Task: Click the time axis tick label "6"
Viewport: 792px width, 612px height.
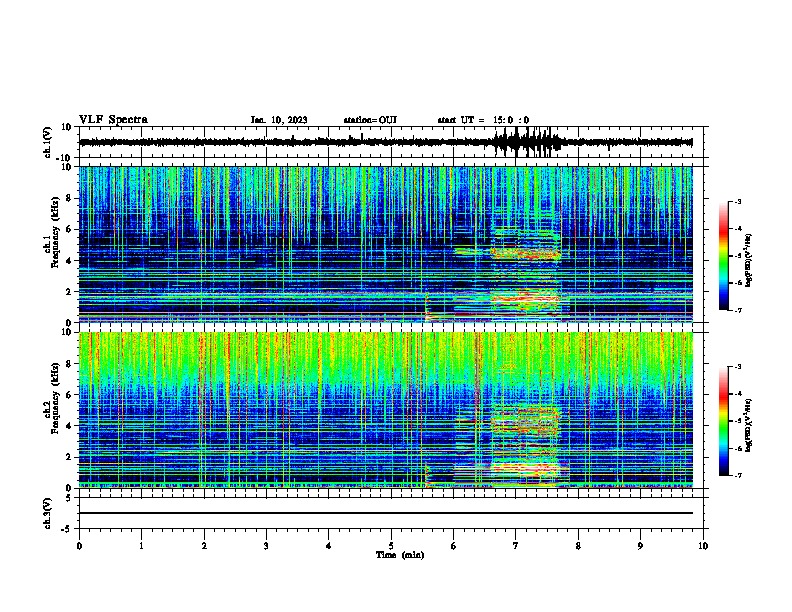Action: pos(454,546)
